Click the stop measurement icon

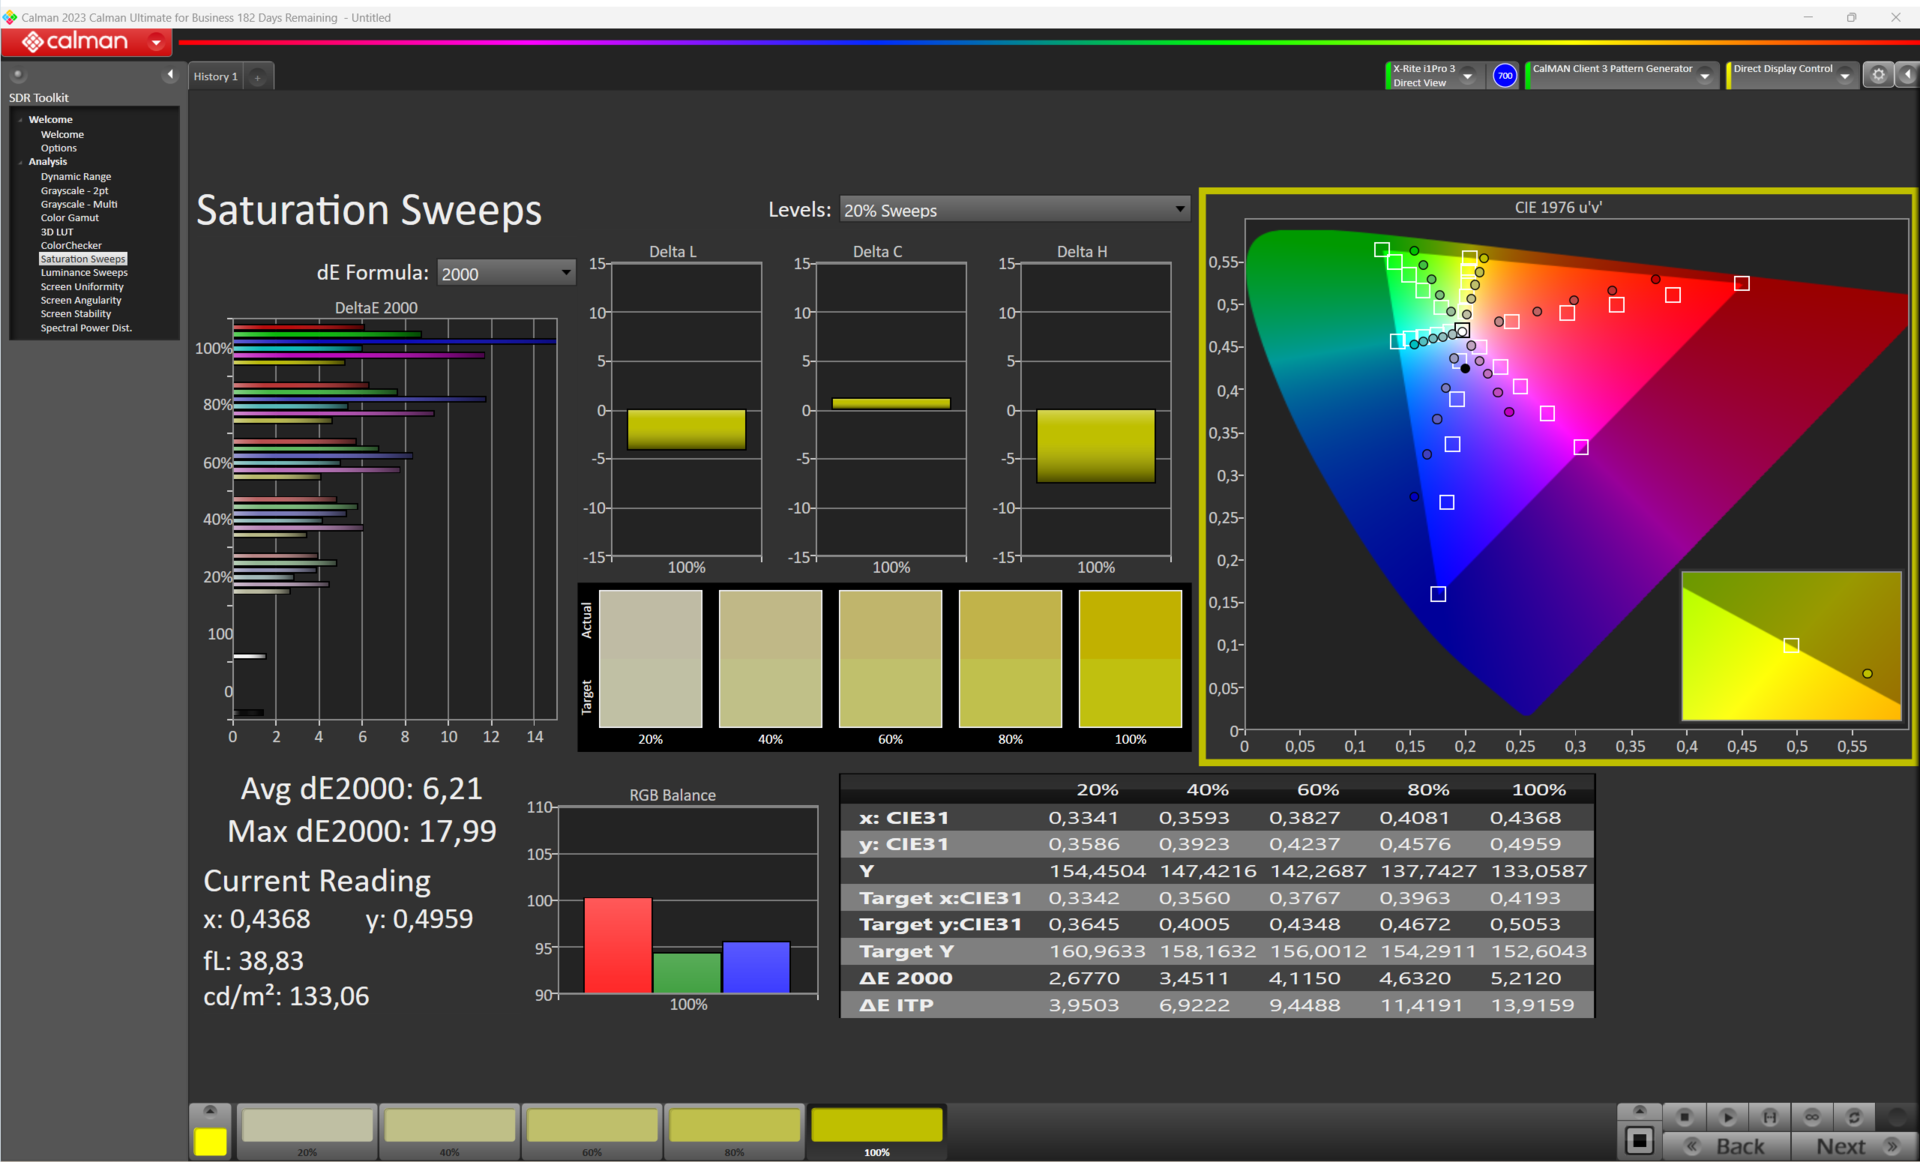pos(1684,1116)
